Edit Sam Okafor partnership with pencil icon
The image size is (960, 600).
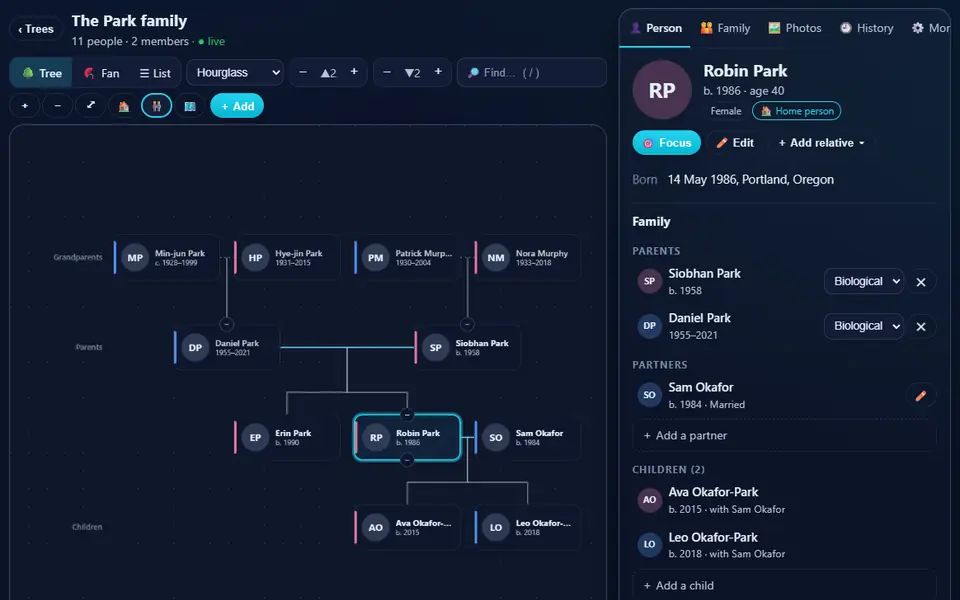[921, 396]
